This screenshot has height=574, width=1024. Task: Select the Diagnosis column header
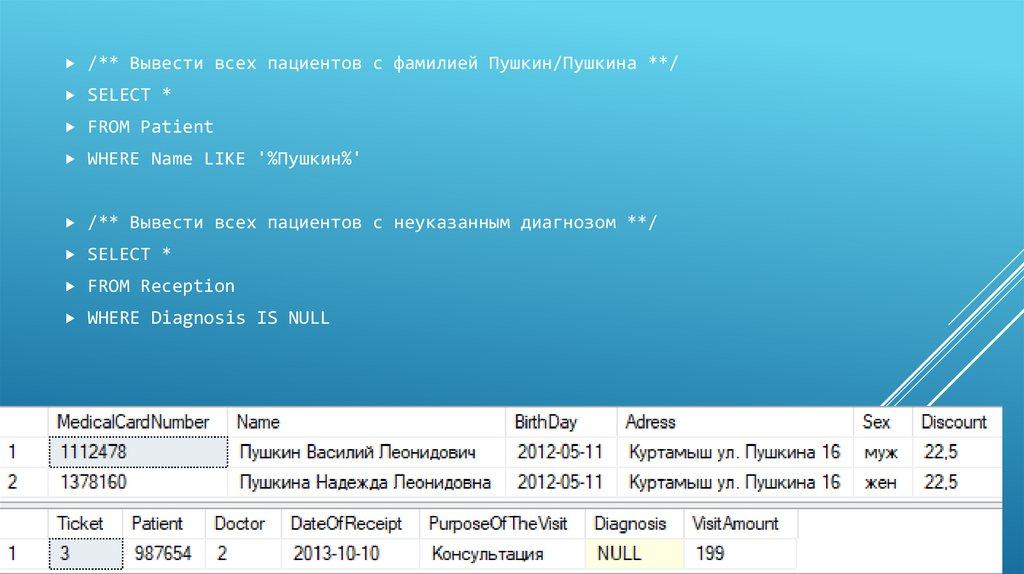[x=630, y=523]
